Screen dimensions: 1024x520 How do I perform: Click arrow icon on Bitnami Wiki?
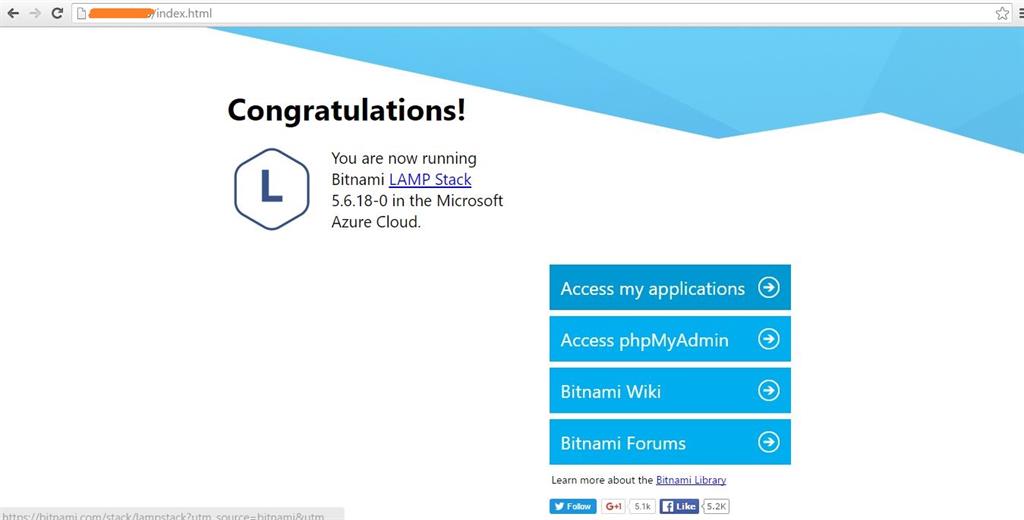pyautogui.click(x=769, y=390)
